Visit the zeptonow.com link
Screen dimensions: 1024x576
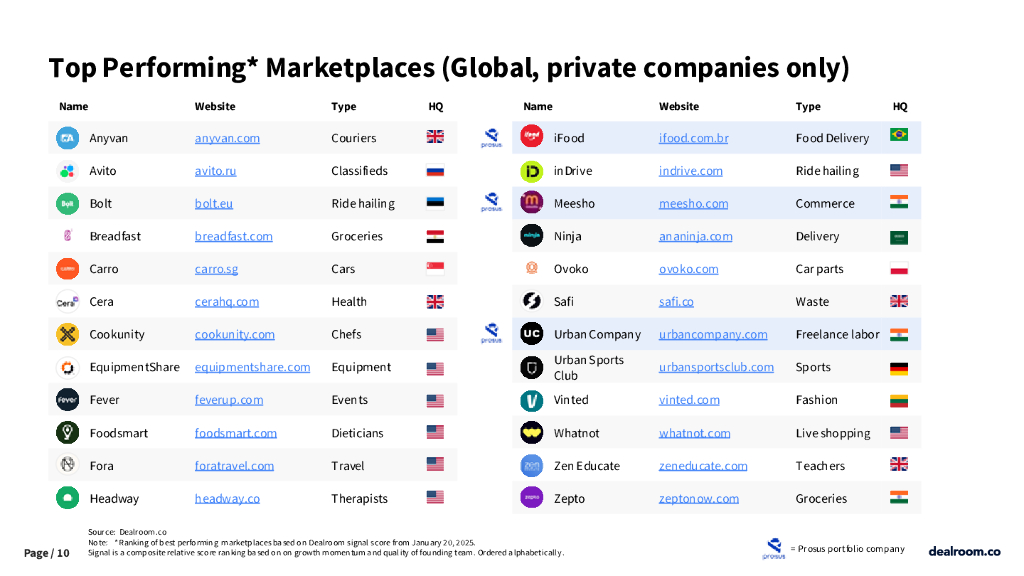click(x=699, y=498)
